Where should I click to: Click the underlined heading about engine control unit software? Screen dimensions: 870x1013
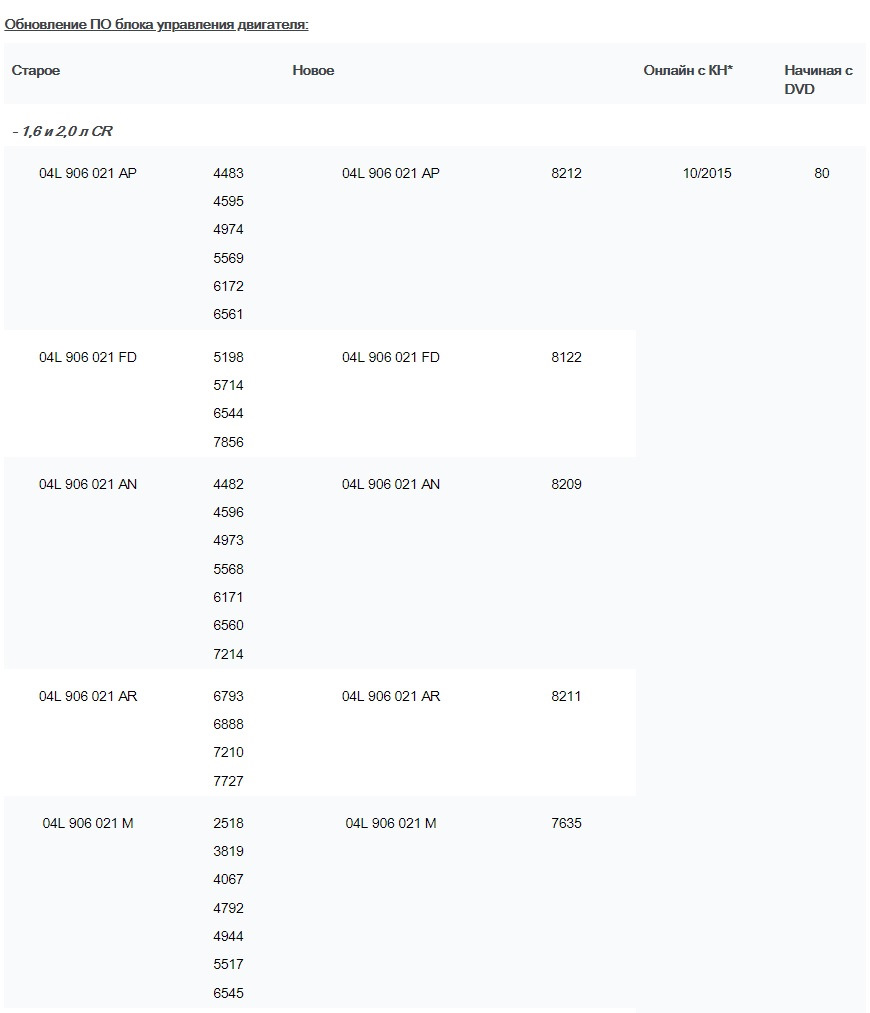point(156,25)
